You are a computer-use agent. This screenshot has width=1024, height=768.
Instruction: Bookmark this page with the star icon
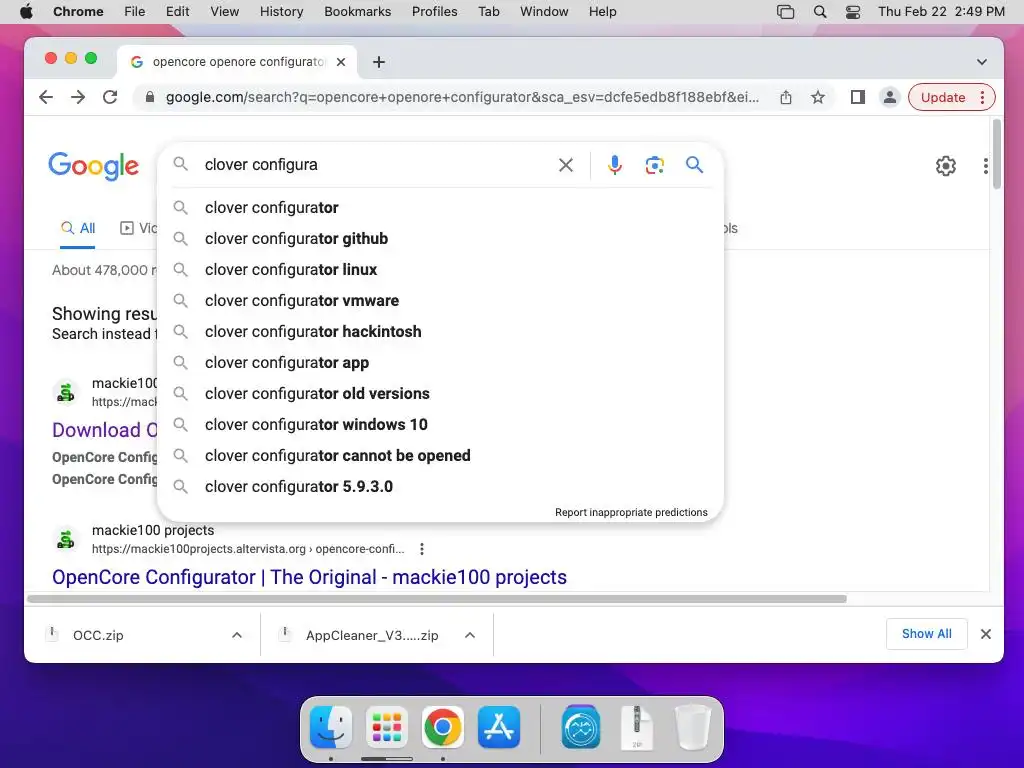click(x=818, y=97)
